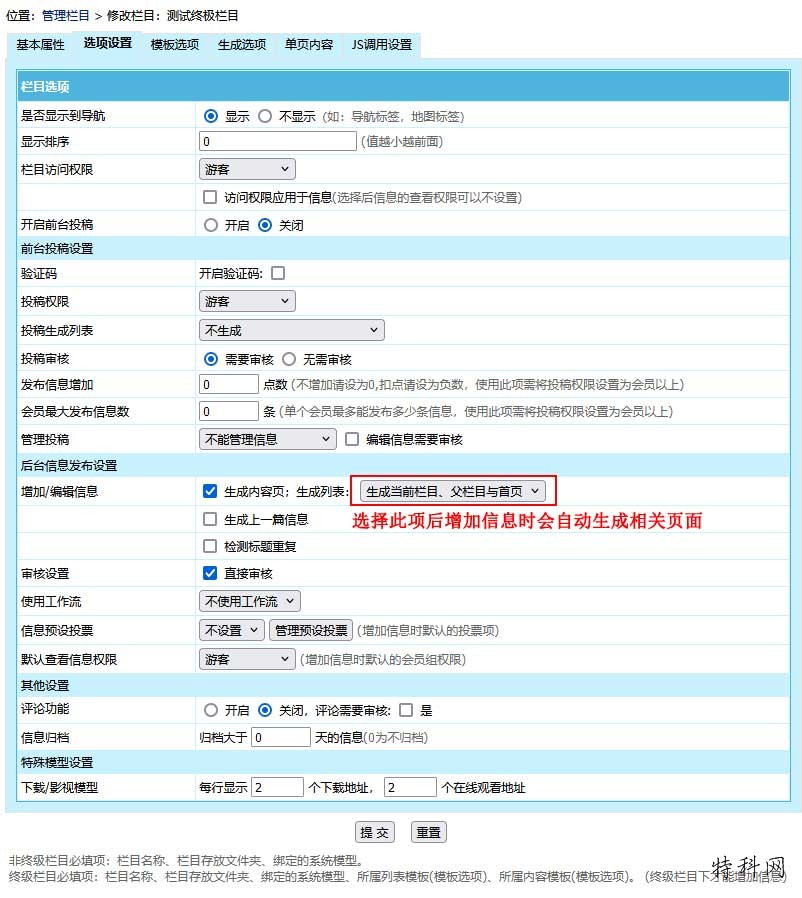
Task: Open the 基本属性 tab
Action: [x=40, y=45]
